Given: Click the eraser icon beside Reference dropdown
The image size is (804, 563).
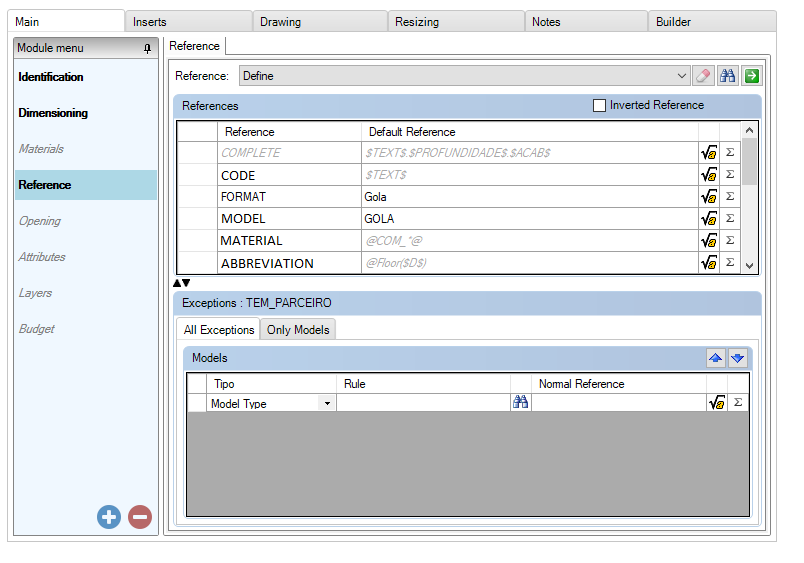Looking at the screenshot, I should pyautogui.click(x=704, y=76).
